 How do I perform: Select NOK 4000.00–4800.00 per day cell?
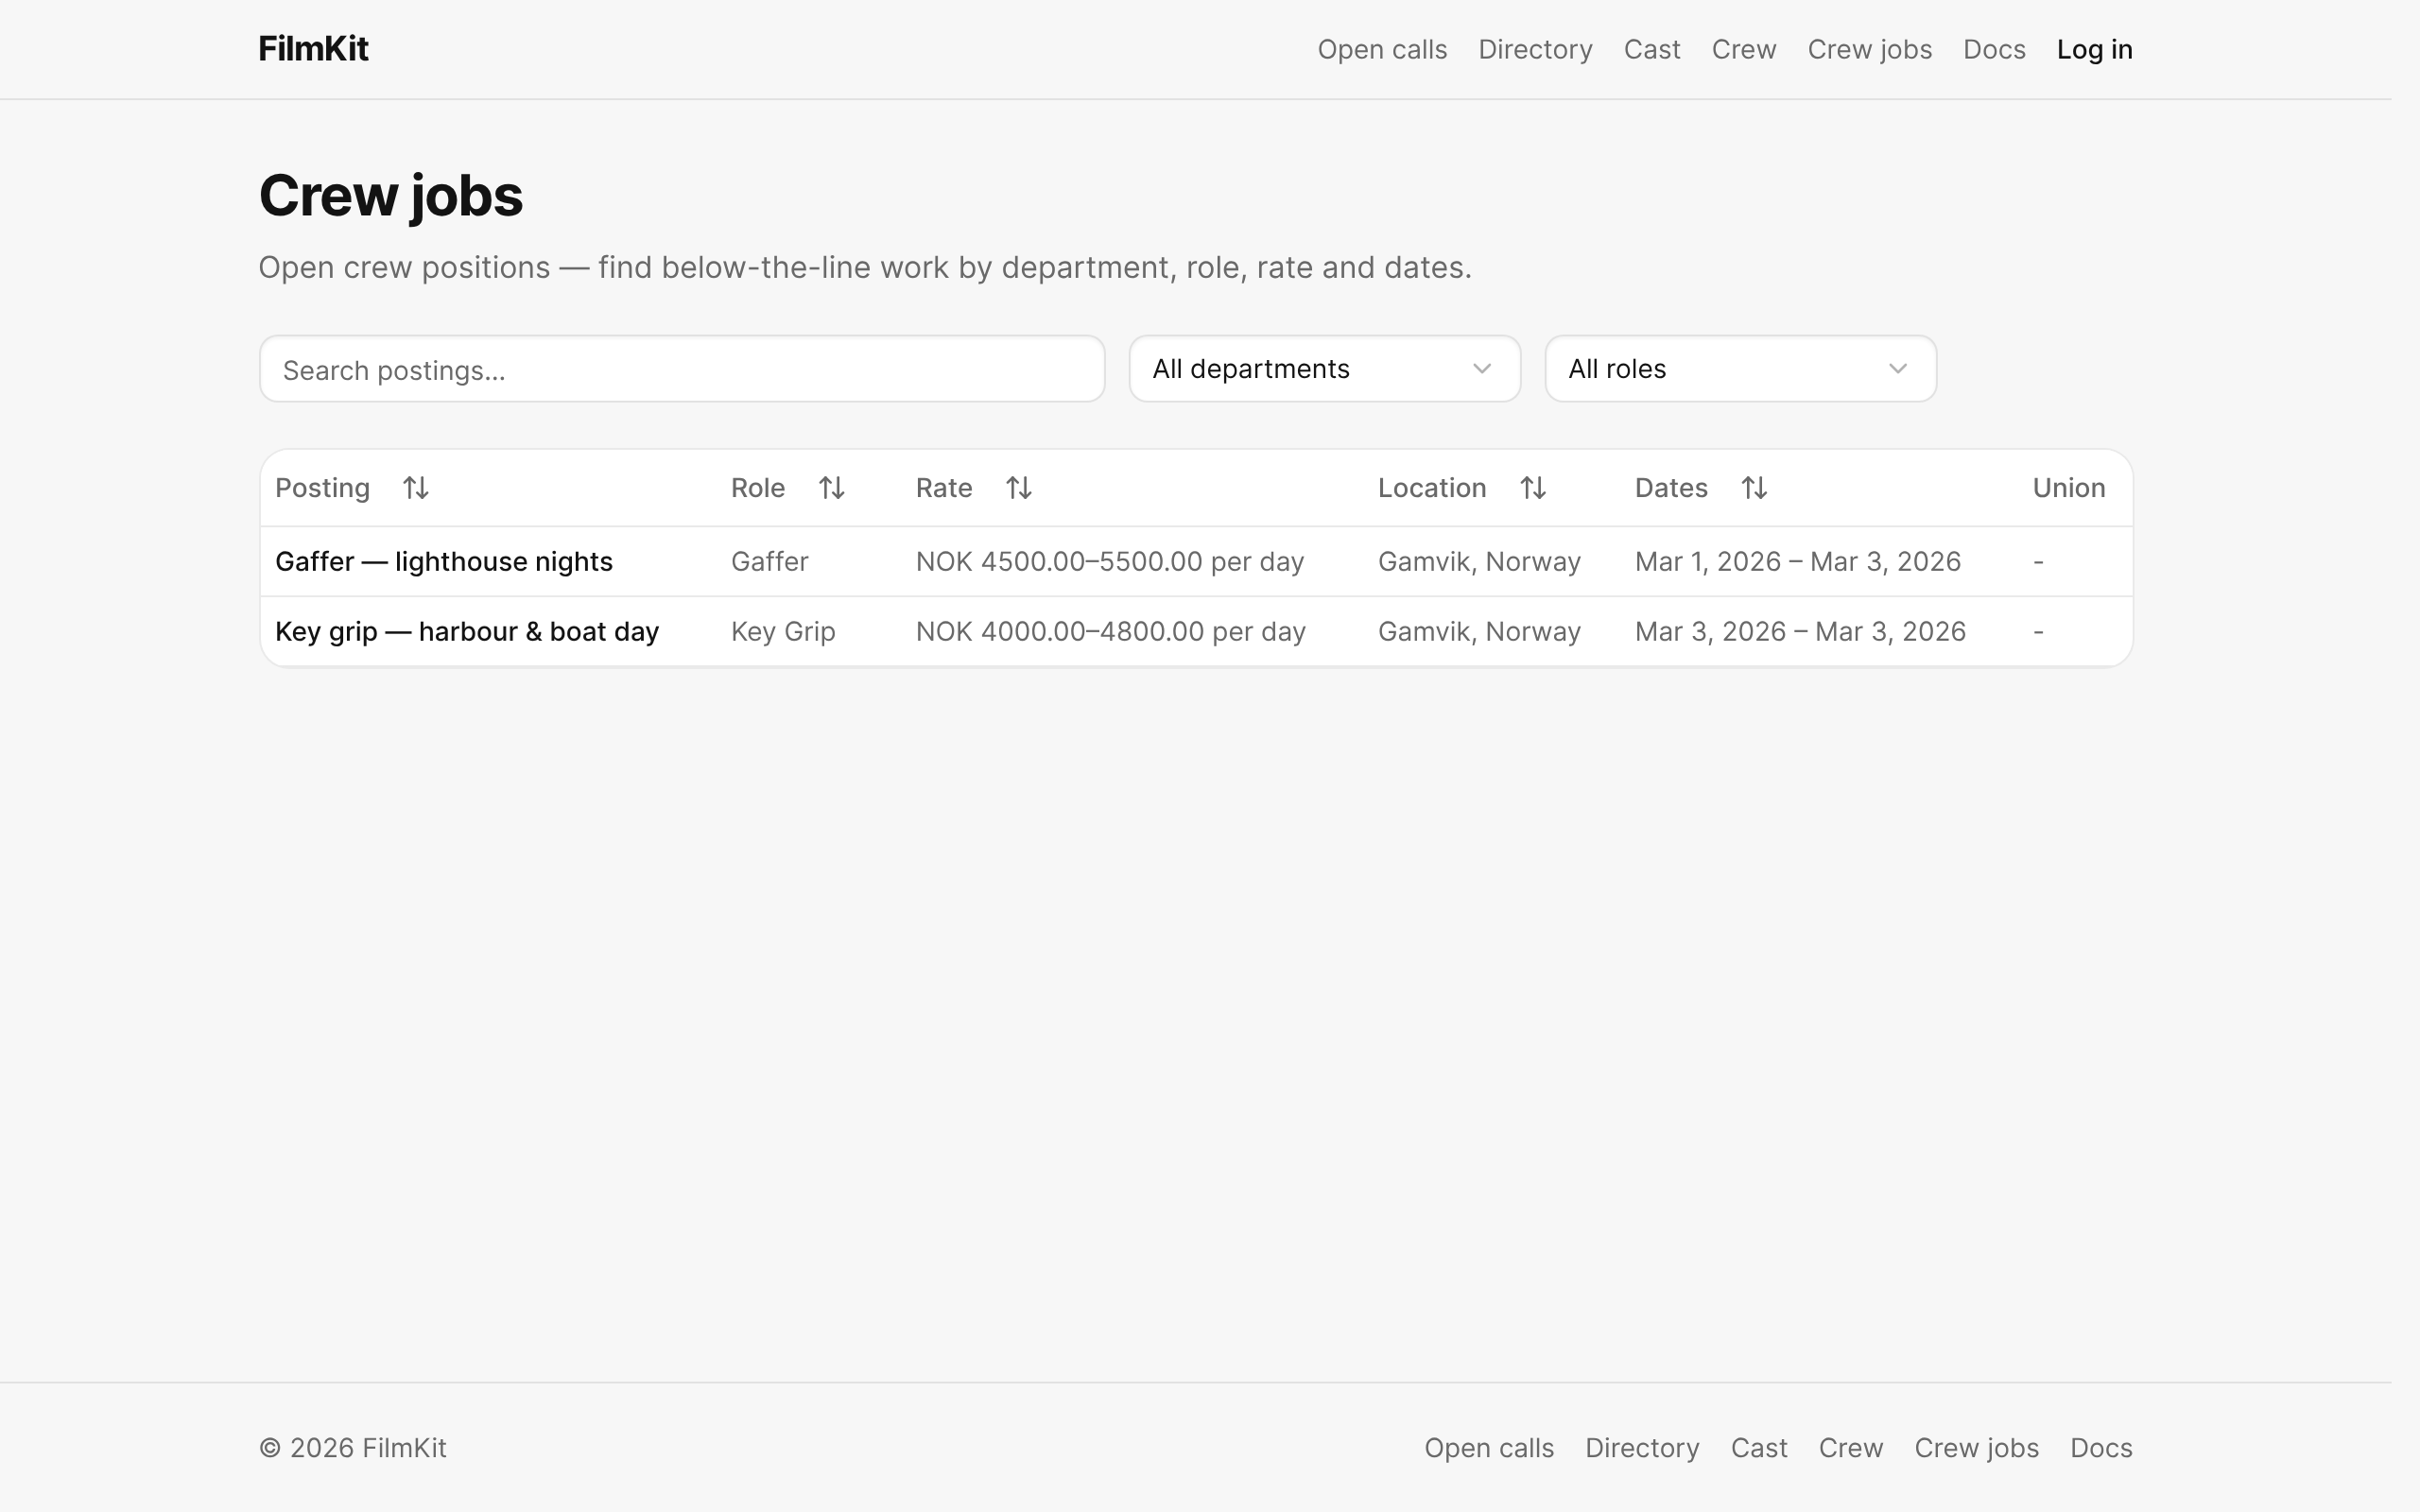pyautogui.click(x=1111, y=631)
